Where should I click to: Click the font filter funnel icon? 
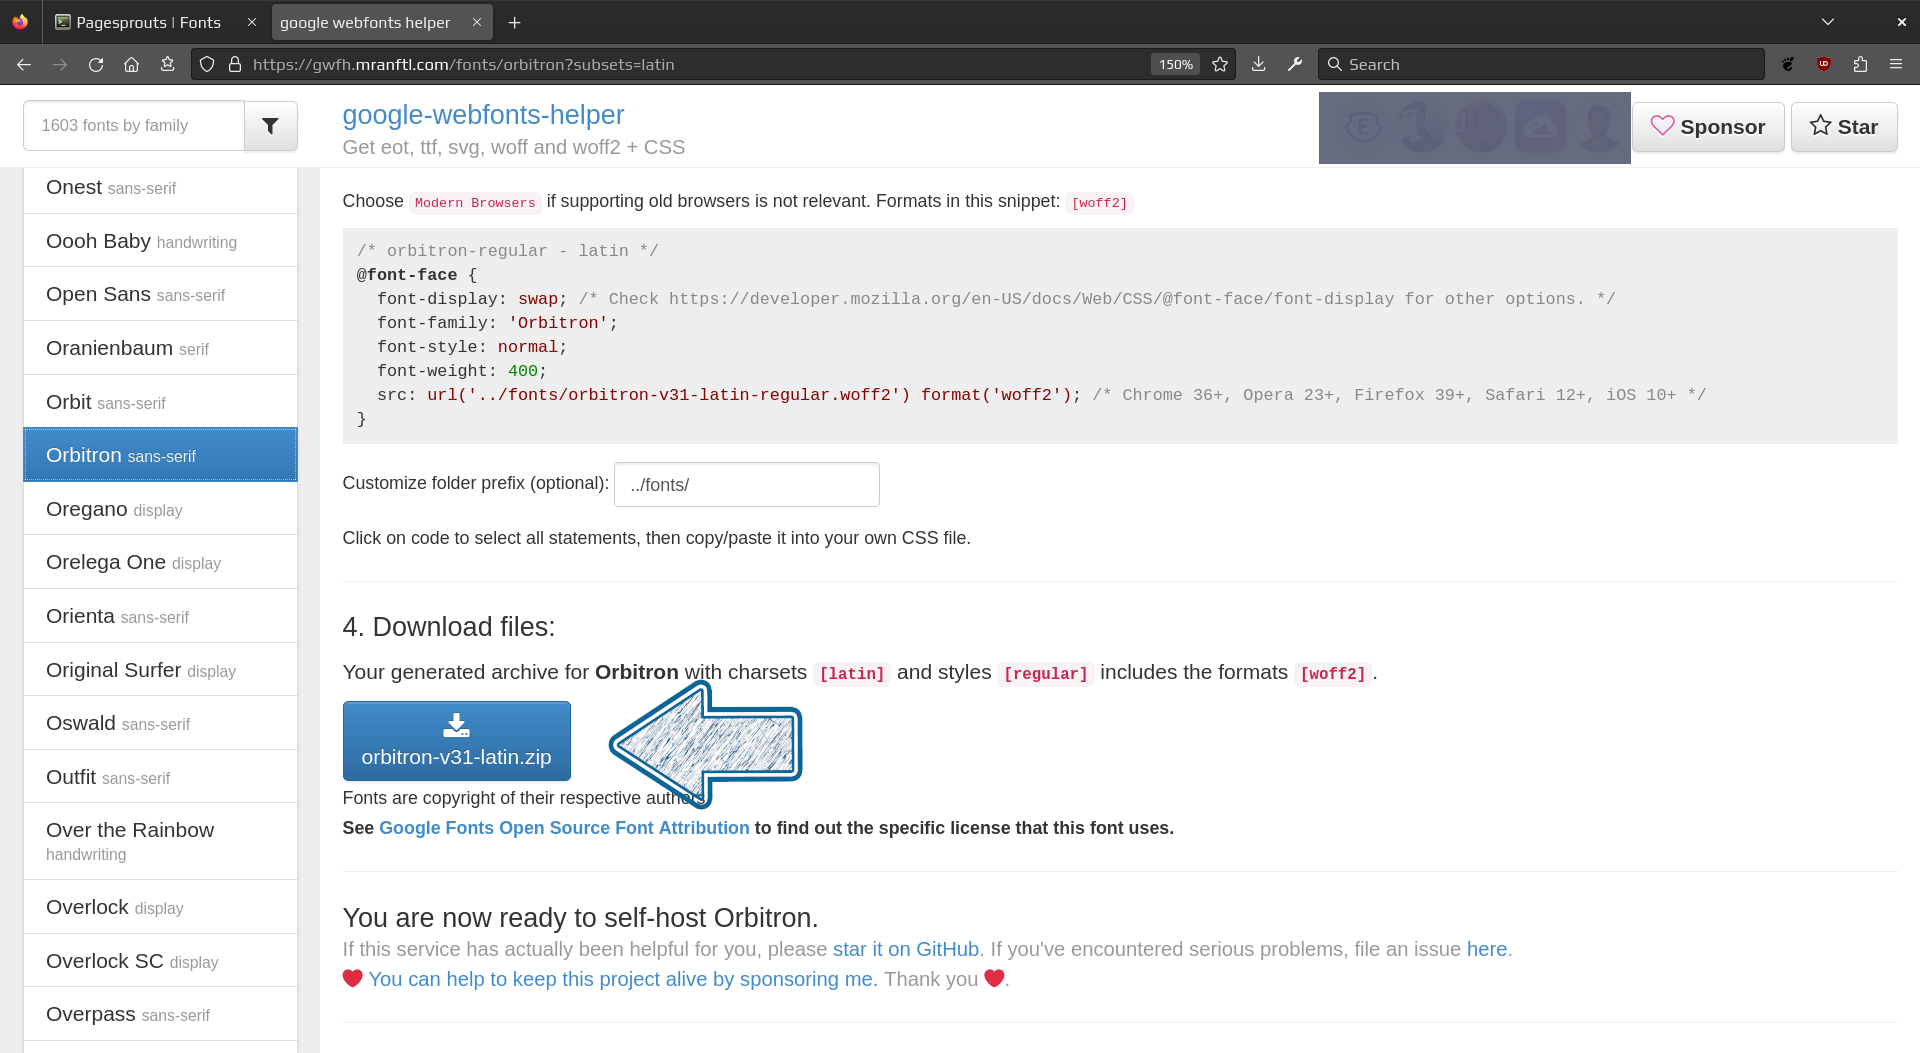pyautogui.click(x=270, y=126)
